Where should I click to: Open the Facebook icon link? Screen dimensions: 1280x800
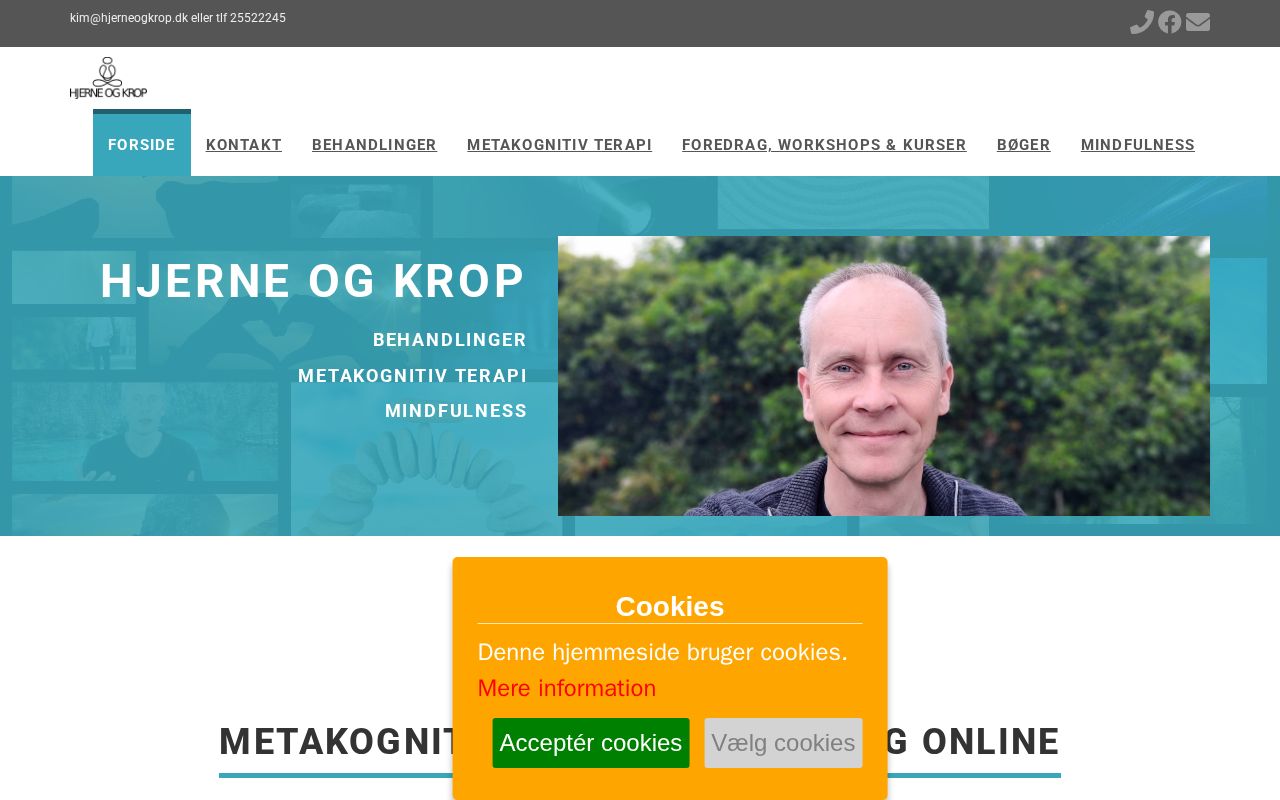(x=1170, y=22)
